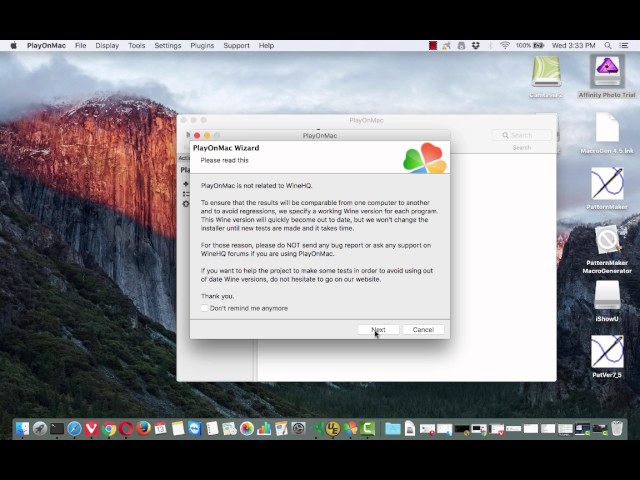
Task: Open Finder from the Dock
Action: pyautogui.click(x=22, y=429)
